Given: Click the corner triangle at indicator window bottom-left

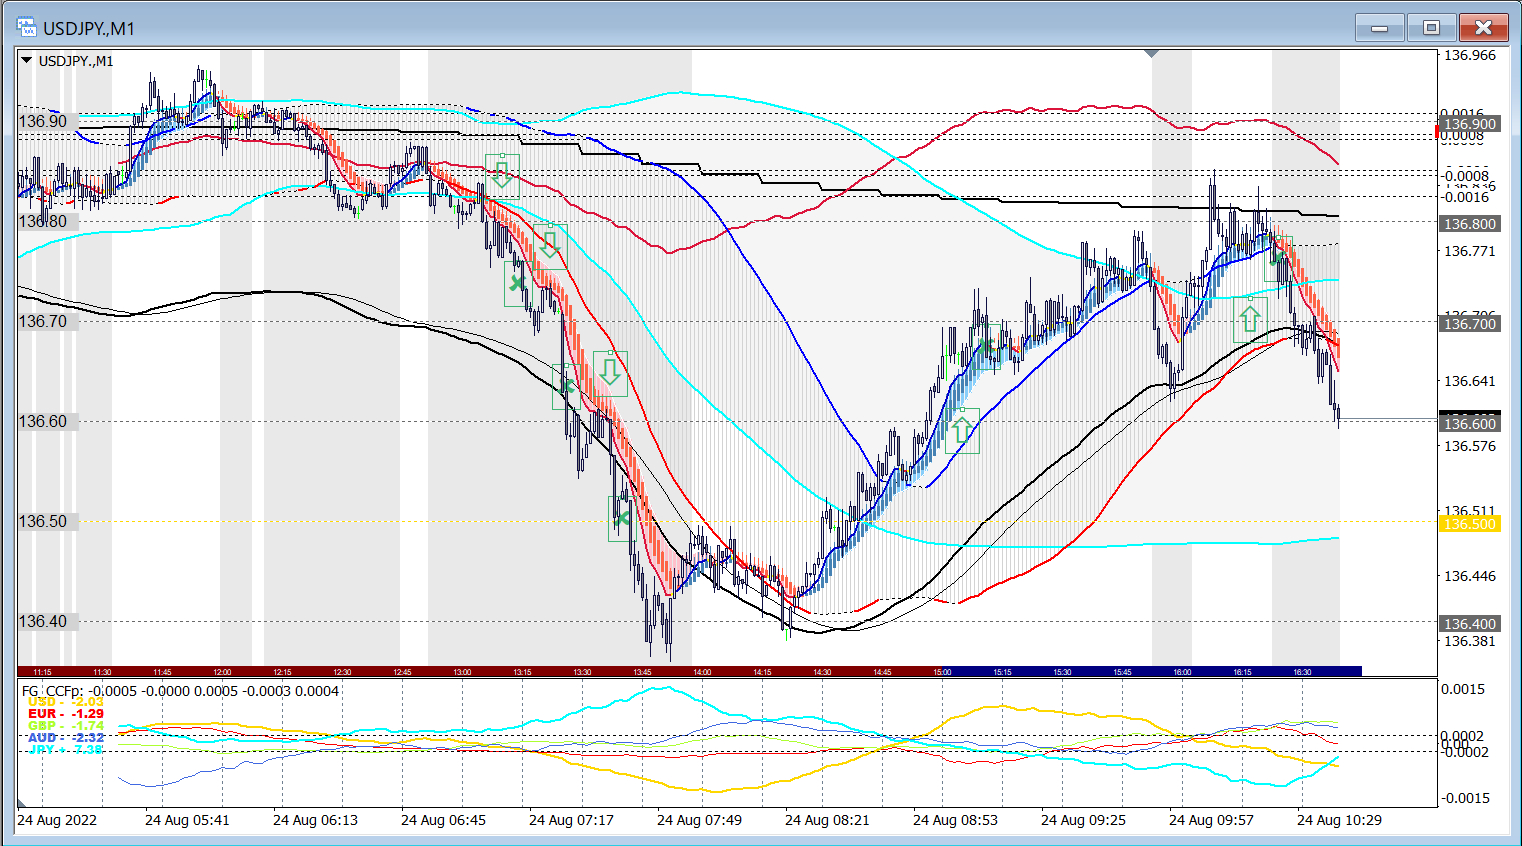Looking at the screenshot, I should [x=22, y=802].
